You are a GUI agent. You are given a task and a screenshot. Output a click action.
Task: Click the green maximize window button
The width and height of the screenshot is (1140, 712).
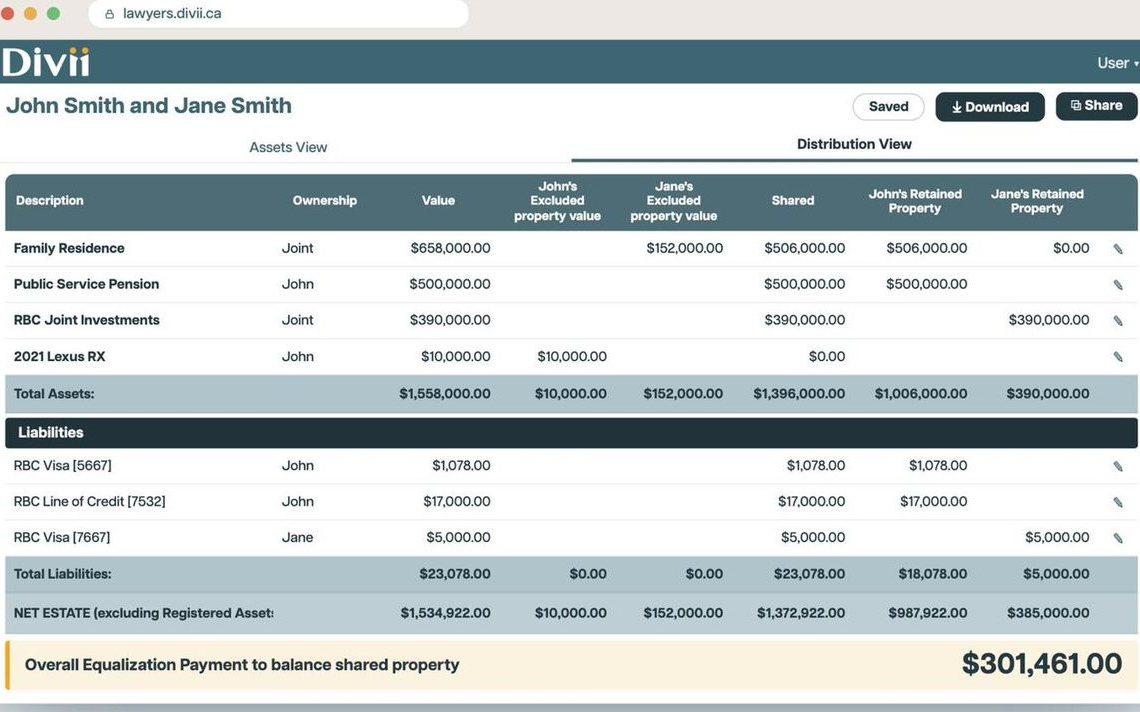point(53,13)
